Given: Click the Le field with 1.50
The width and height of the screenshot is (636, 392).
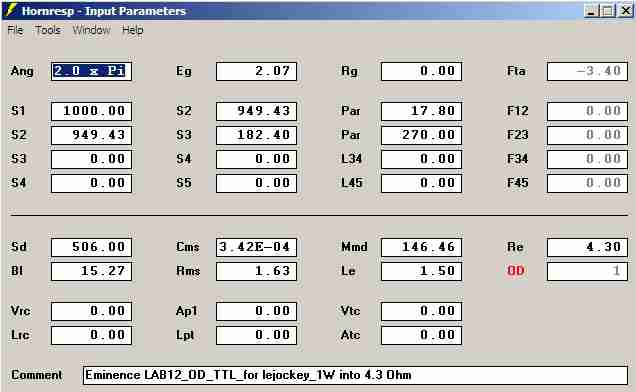Looking at the screenshot, I should (421, 271).
